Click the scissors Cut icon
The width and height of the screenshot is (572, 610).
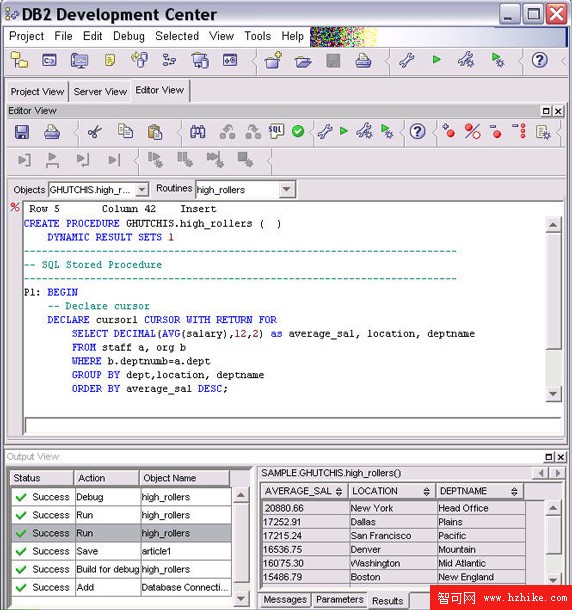(x=95, y=132)
